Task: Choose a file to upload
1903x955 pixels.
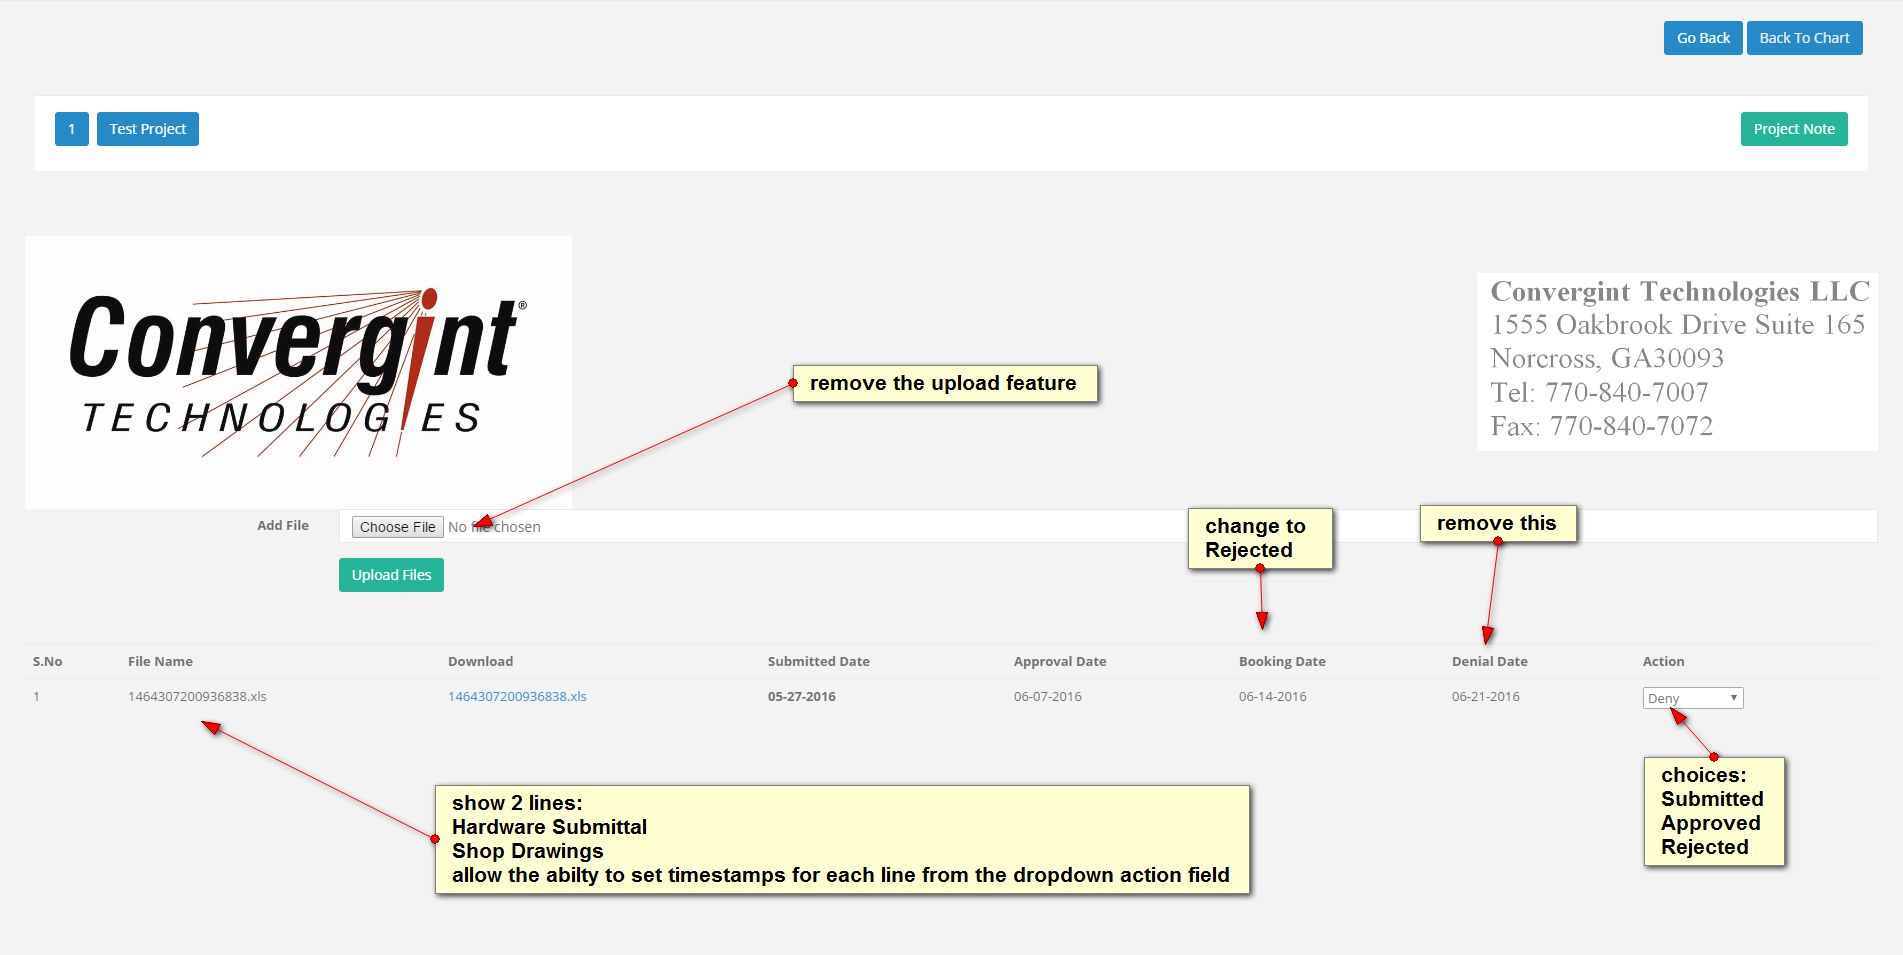Action: click(x=397, y=527)
